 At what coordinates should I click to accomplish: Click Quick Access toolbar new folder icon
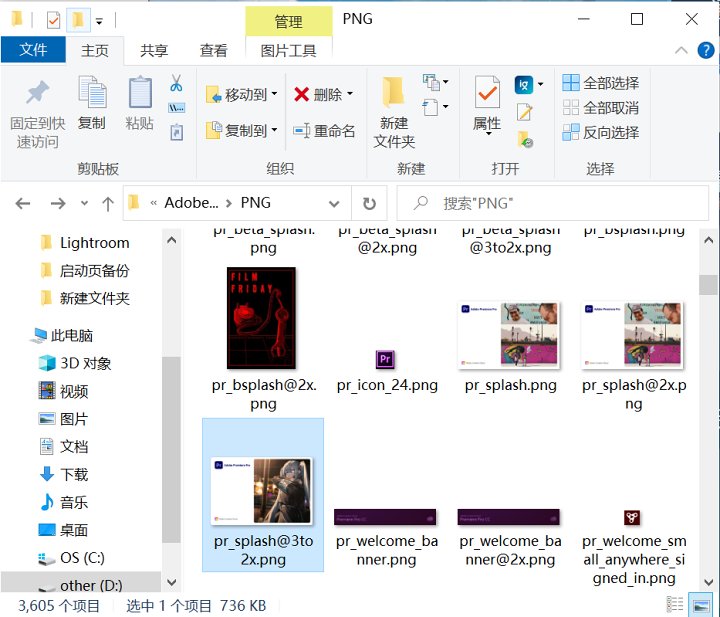[x=78, y=20]
